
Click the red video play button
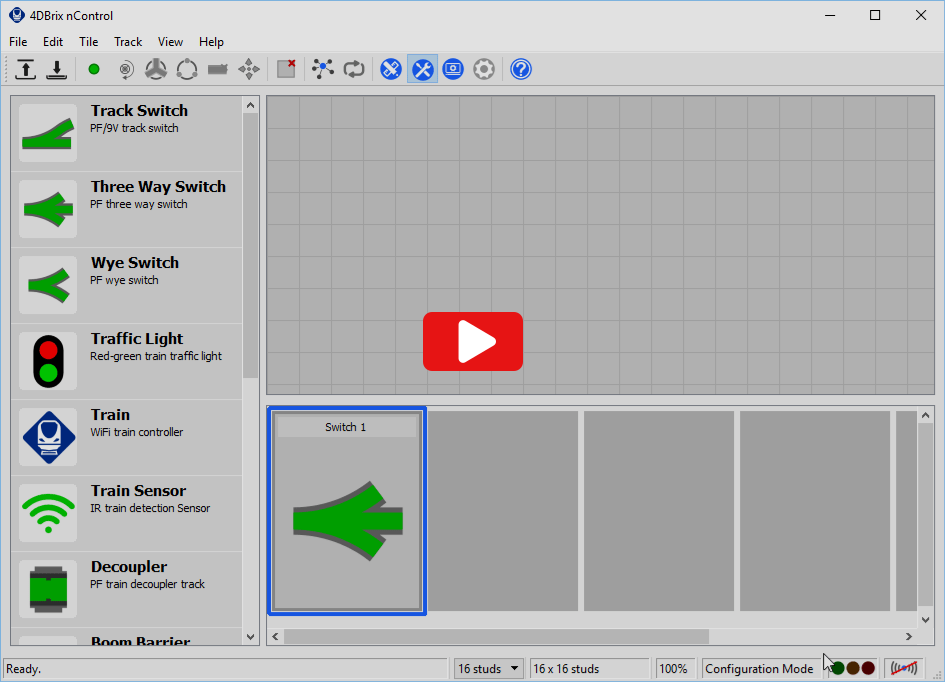tap(472, 342)
